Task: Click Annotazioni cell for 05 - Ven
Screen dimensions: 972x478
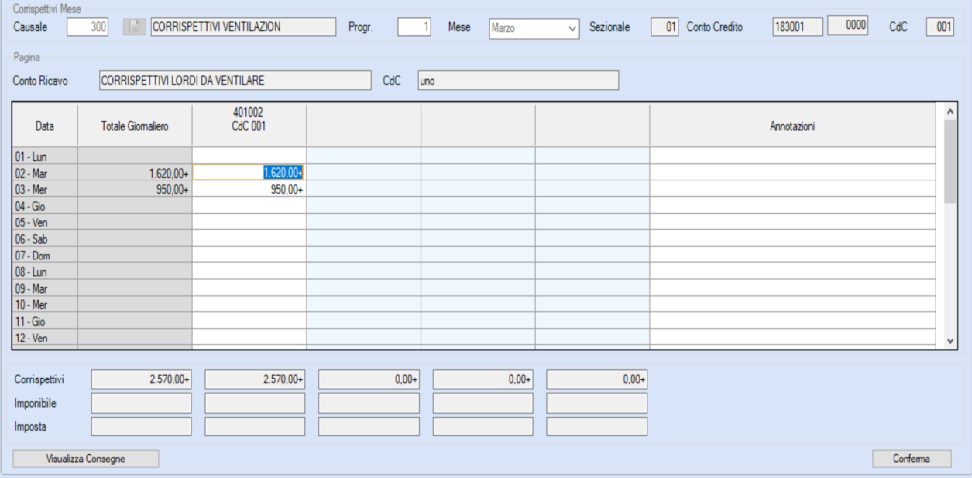Action: (x=792, y=223)
